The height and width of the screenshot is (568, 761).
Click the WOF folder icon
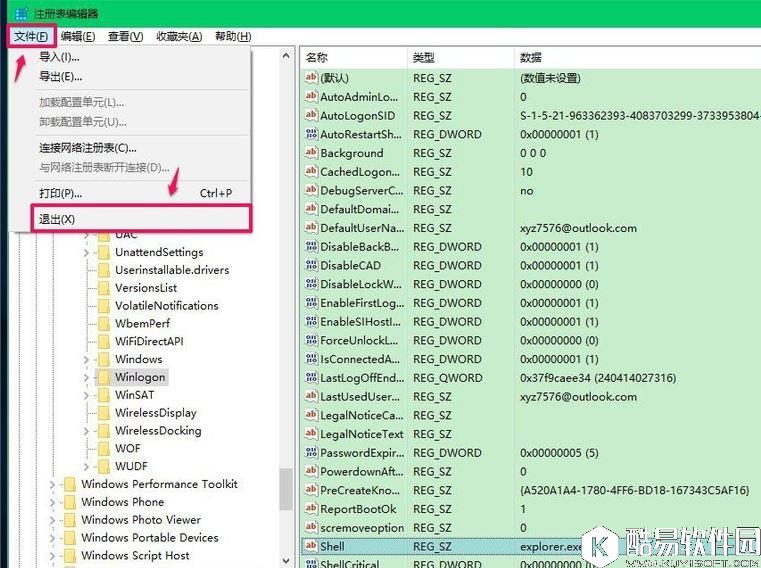103,449
